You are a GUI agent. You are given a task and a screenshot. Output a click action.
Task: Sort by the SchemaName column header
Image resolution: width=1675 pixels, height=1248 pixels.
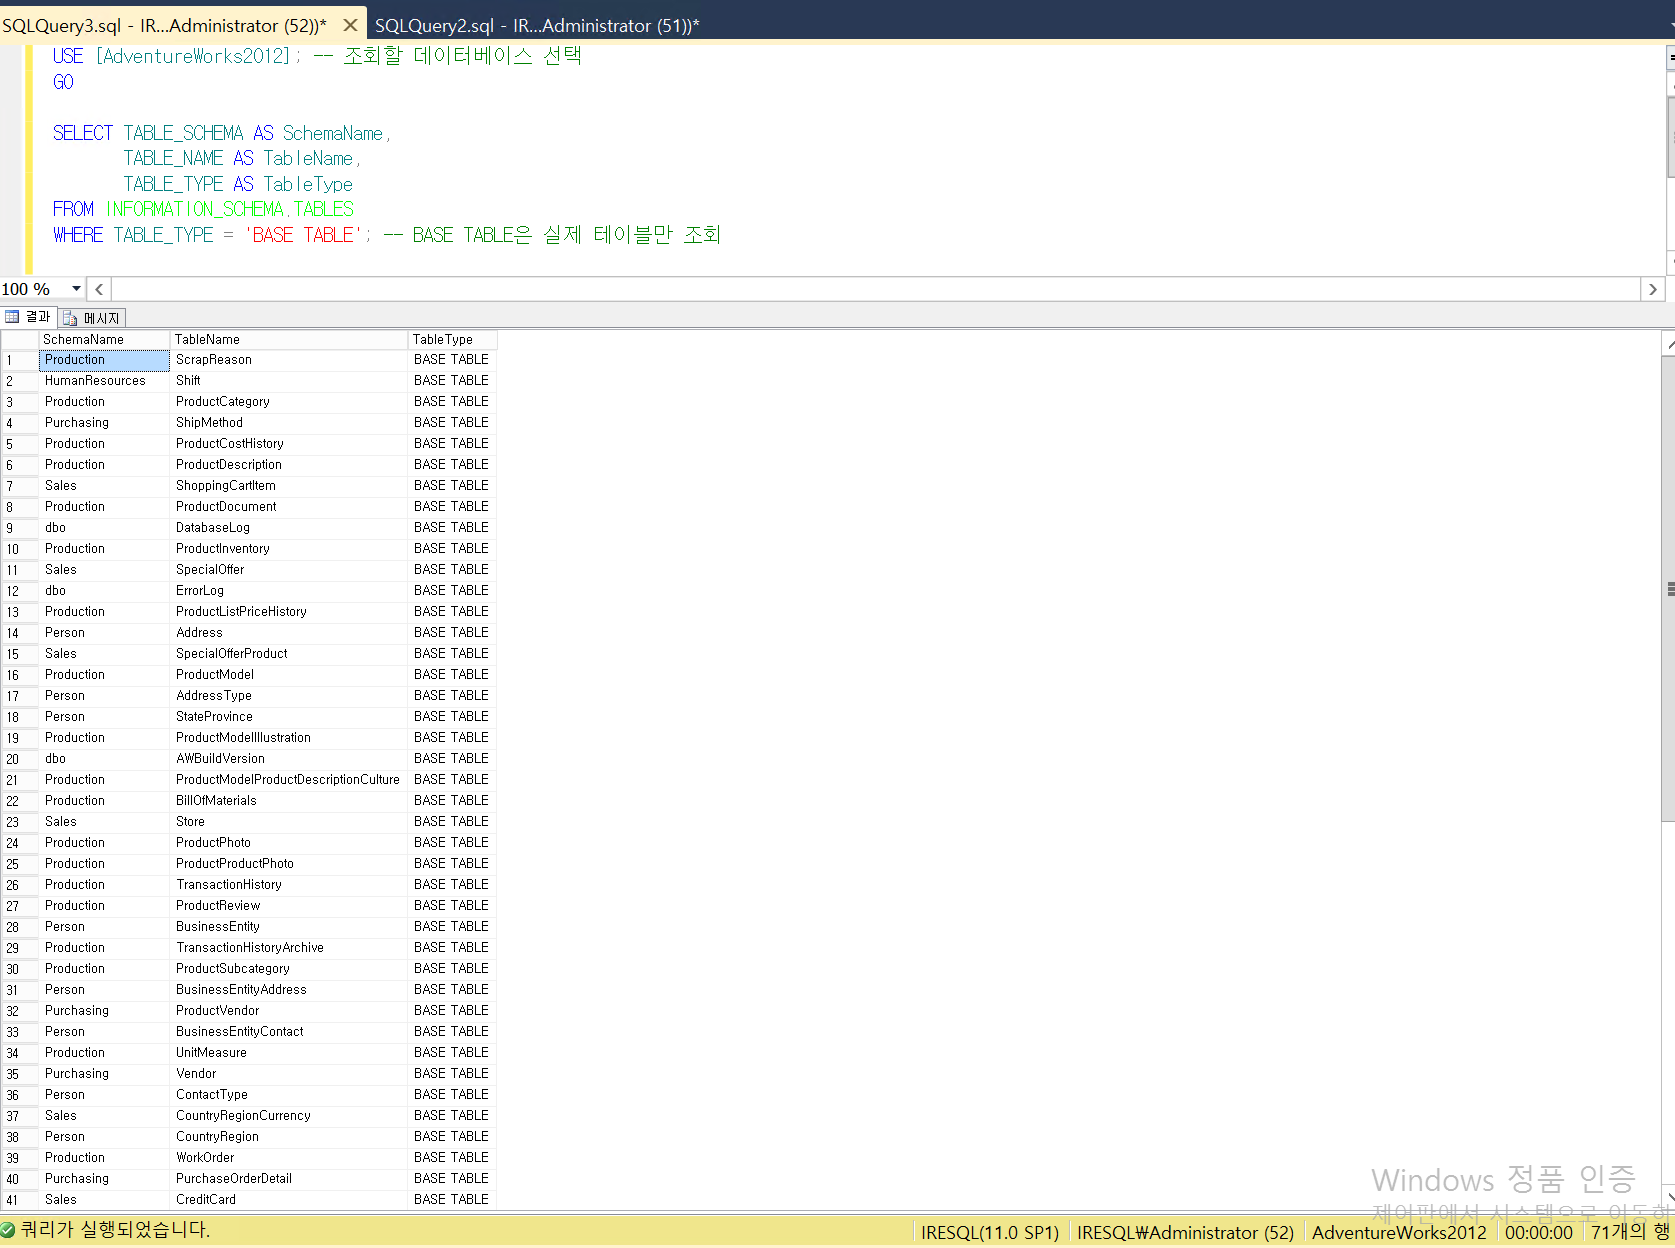point(84,339)
